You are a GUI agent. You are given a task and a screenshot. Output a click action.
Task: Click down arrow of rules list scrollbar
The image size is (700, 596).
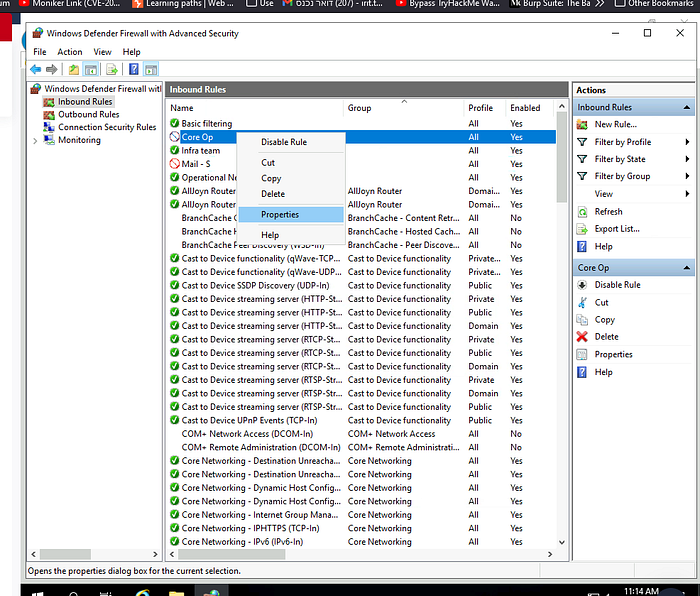[562, 542]
